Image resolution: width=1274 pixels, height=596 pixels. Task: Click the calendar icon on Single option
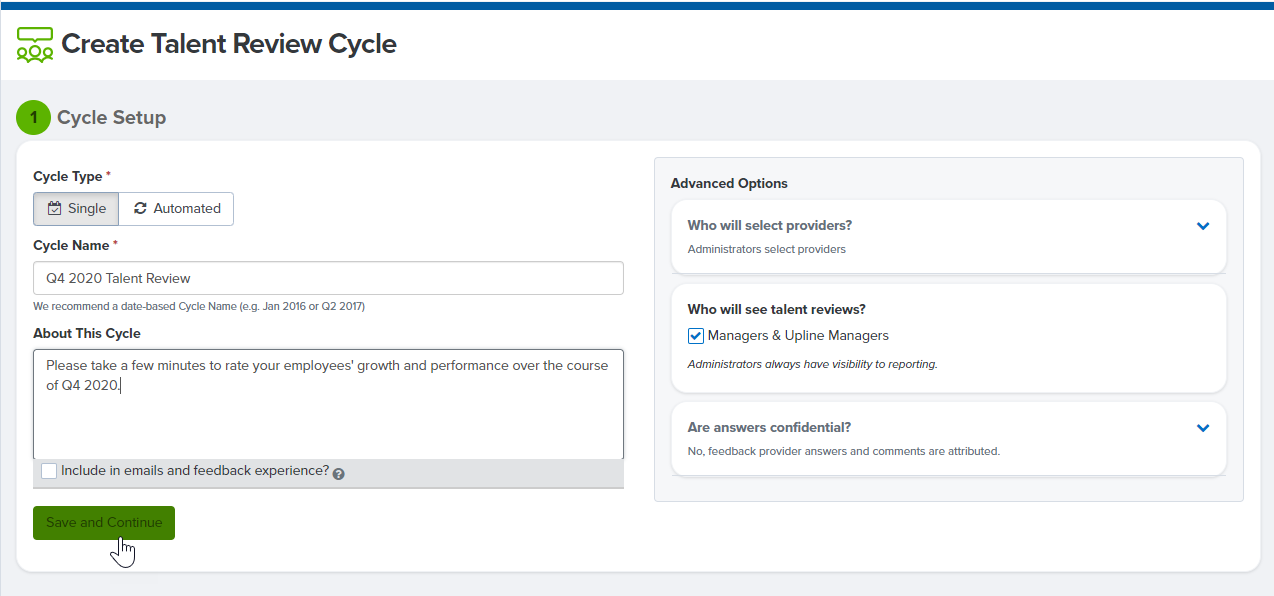[x=54, y=209]
